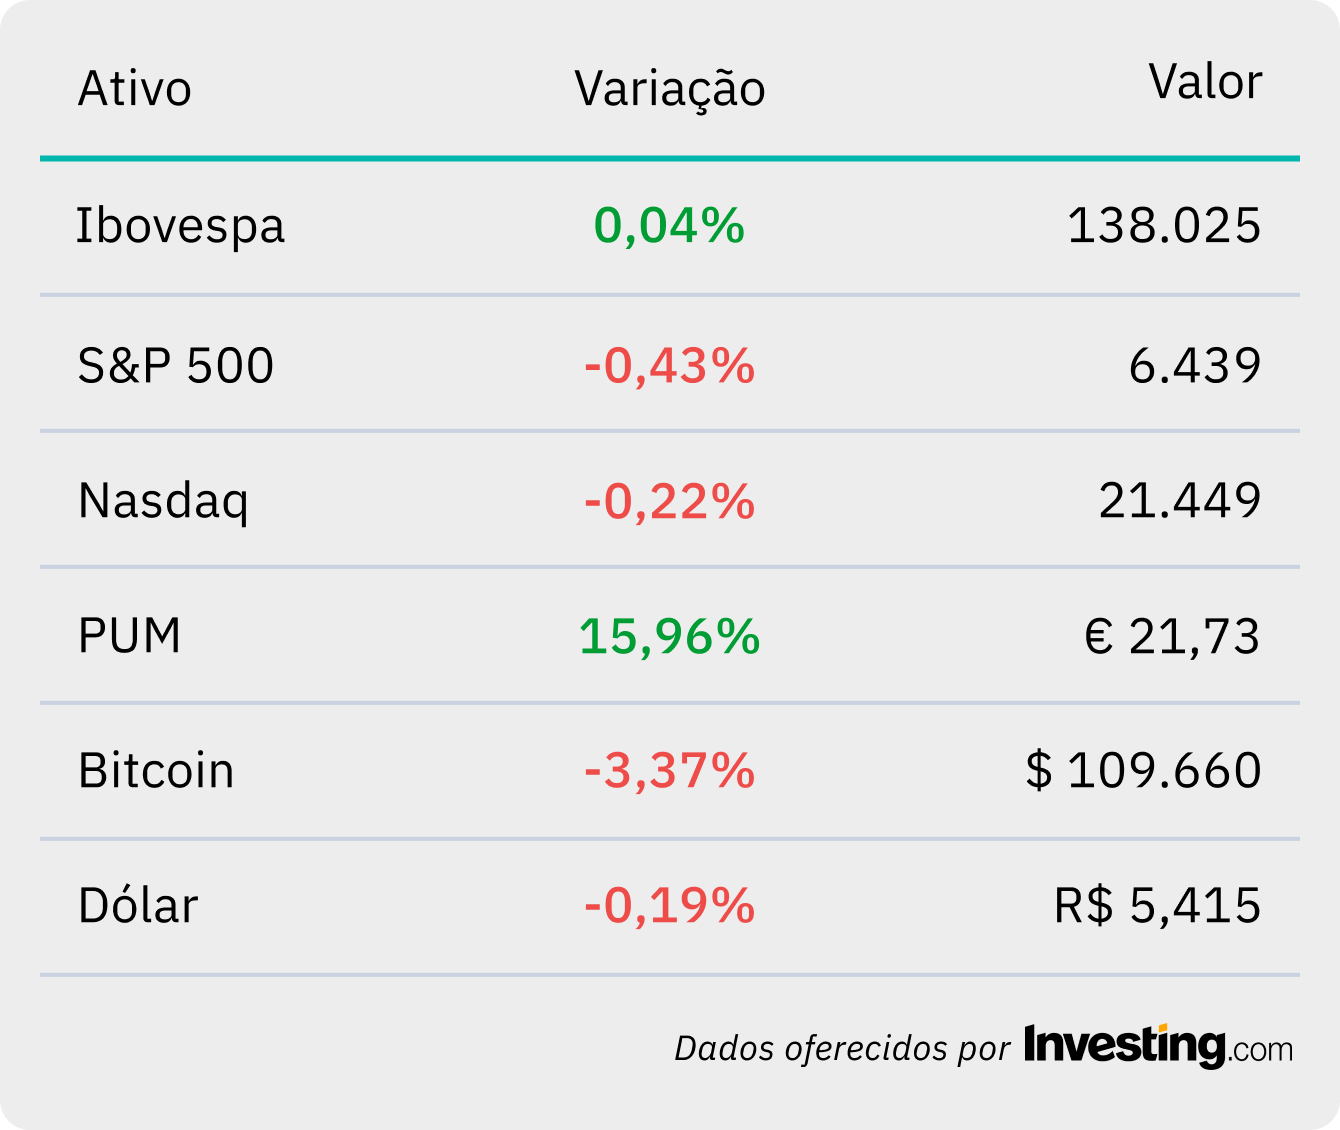This screenshot has width=1340, height=1130.
Task: Click Nasdaq's -0,22% variation
Action: pyautogui.click(x=669, y=501)
